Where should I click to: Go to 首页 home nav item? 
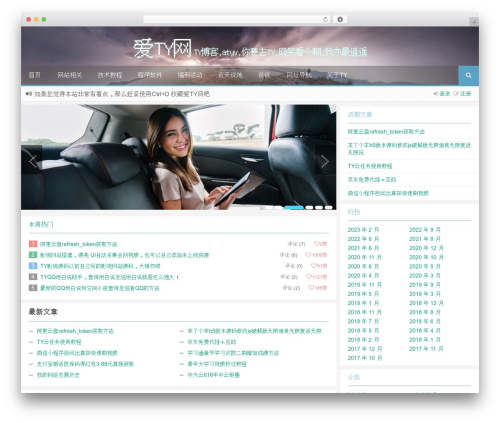coord(34,75)
